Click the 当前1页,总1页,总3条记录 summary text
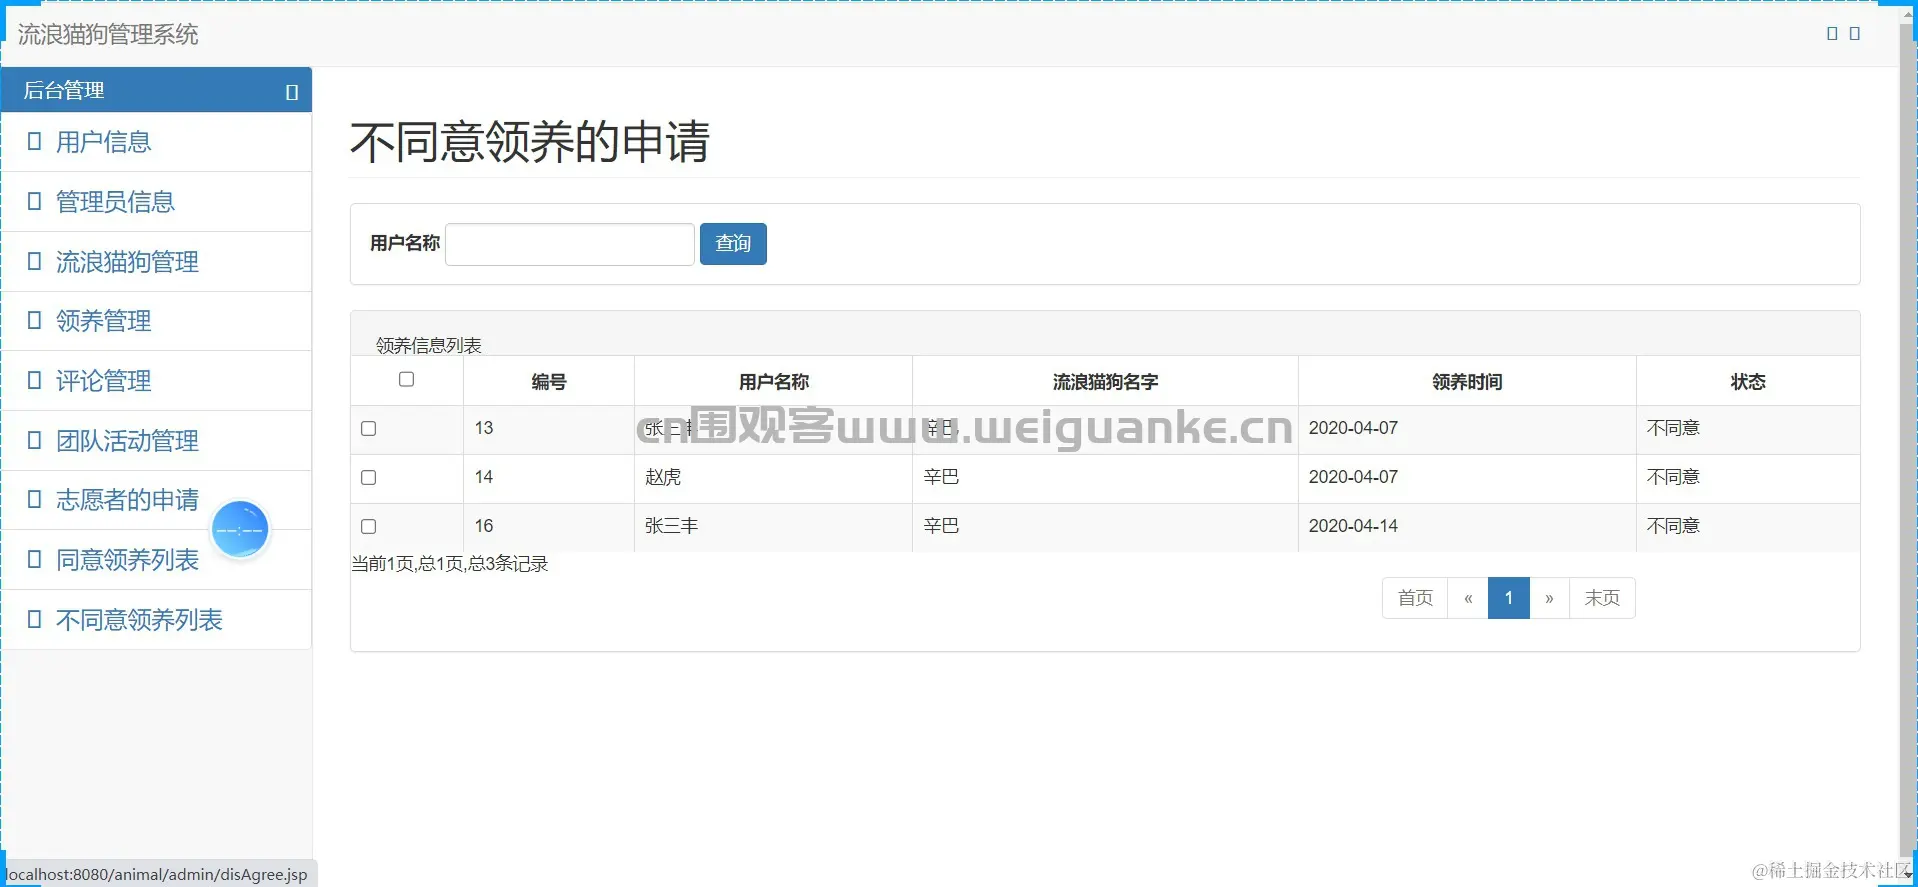The height and width of the screenshot is (887, 1918). point(450,564)
